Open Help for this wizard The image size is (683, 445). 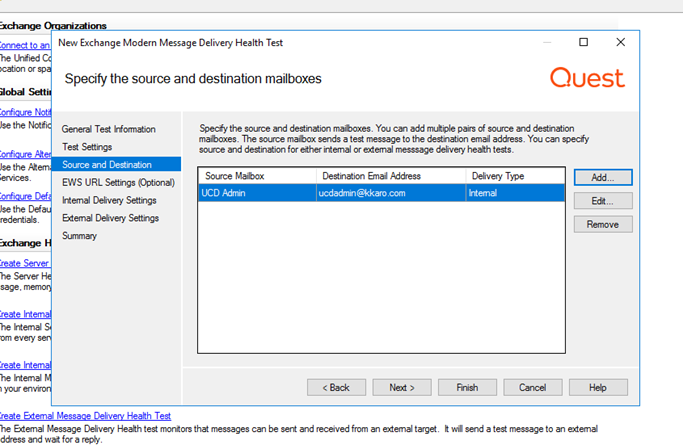598,387
